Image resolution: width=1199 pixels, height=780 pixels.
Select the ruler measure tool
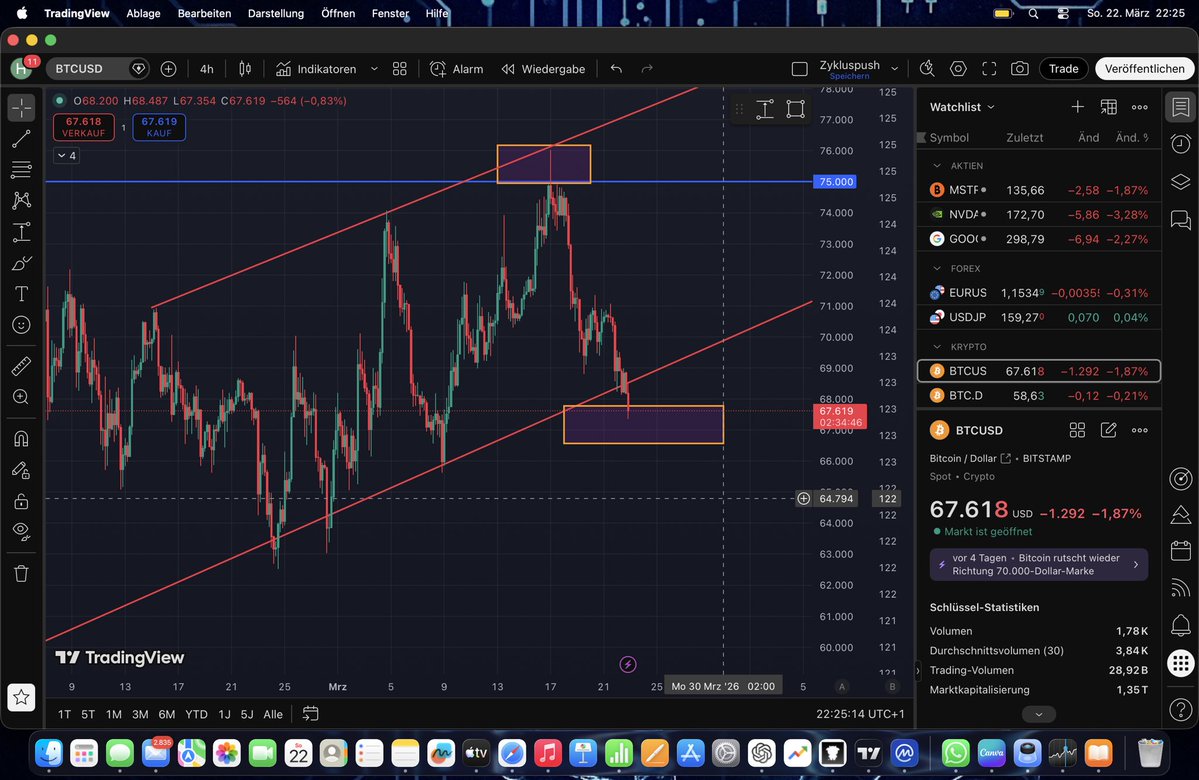coord(21,366)
